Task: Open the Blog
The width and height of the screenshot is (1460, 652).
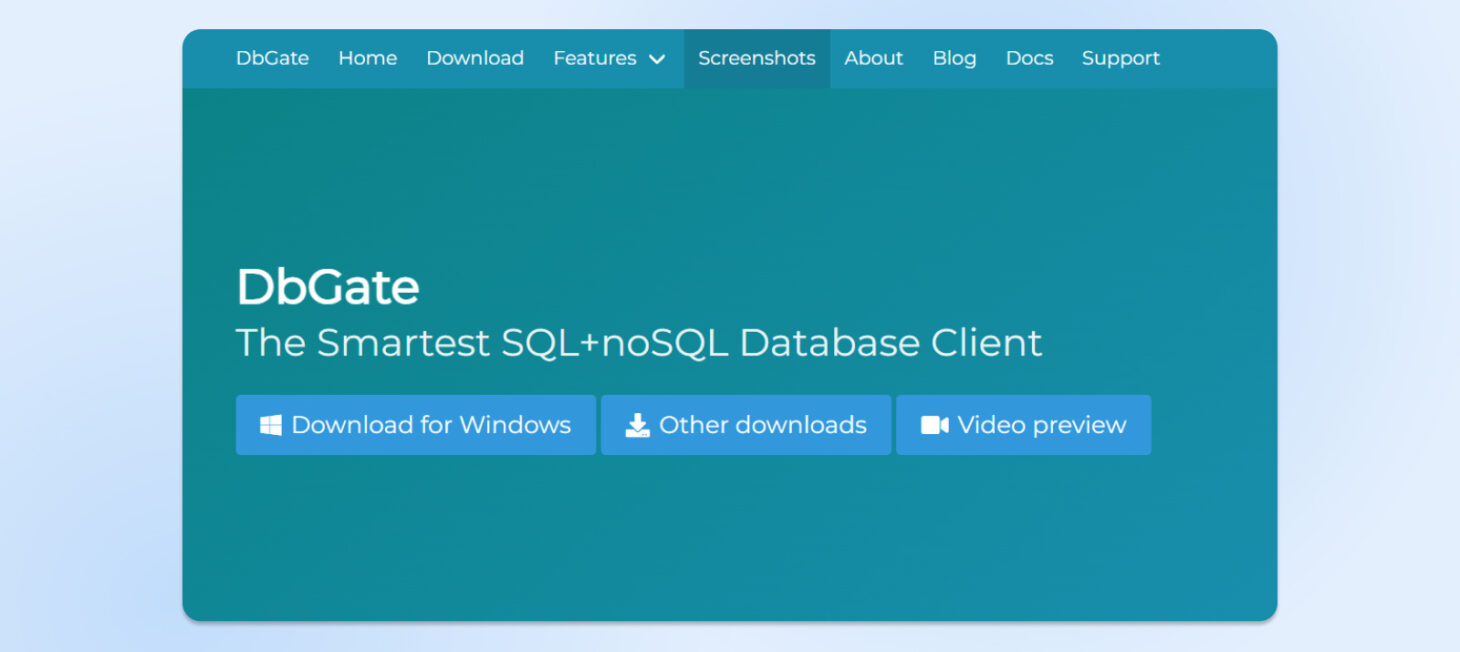Action: click(953, 58)
